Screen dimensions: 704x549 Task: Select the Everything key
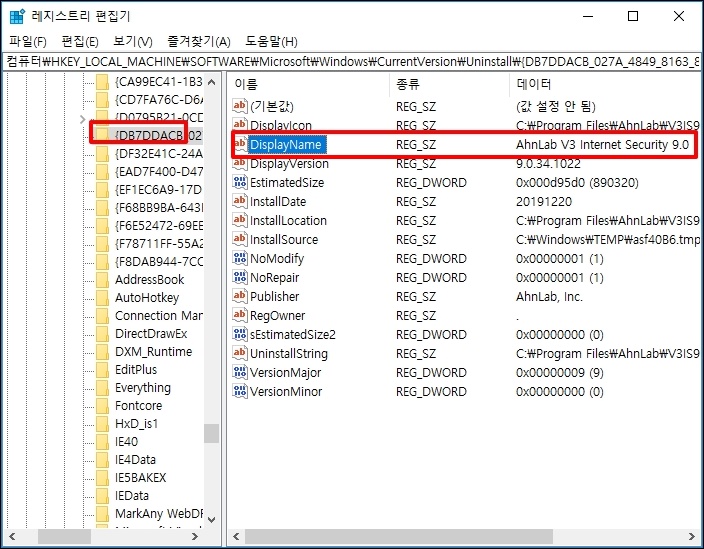point(143,387)
